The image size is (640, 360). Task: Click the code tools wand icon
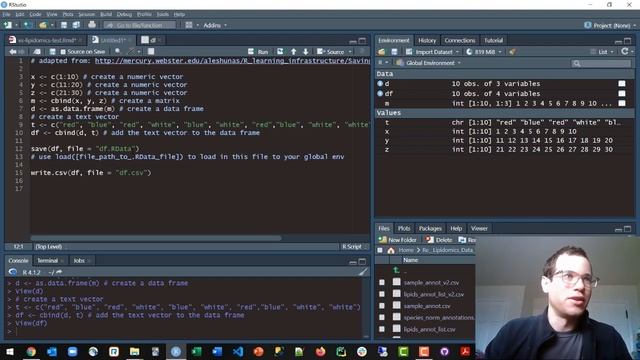point(131,51)
